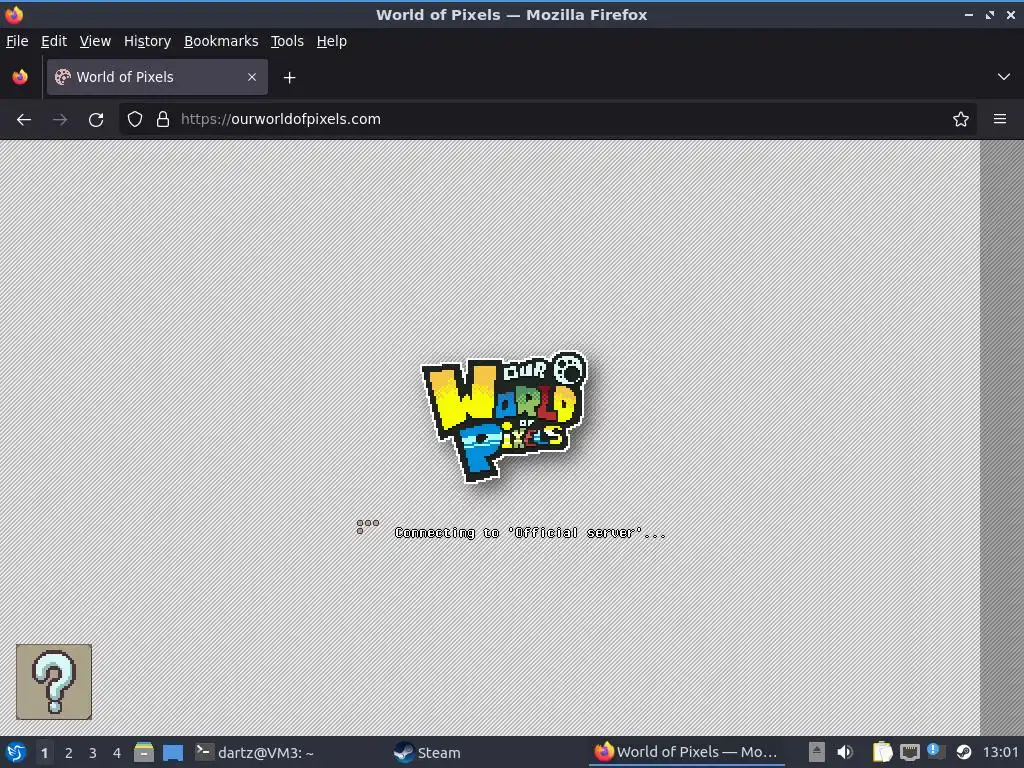Viewport: 1024px width, 768px height.
Task: Select the World of Pixels tab
Action: point(157,77)
